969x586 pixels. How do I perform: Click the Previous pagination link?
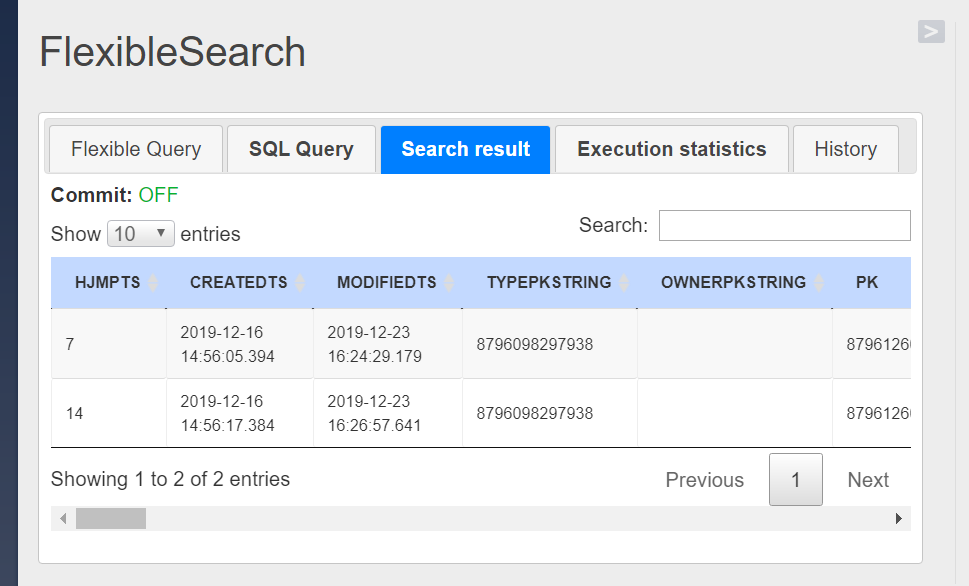click(705, 480)
